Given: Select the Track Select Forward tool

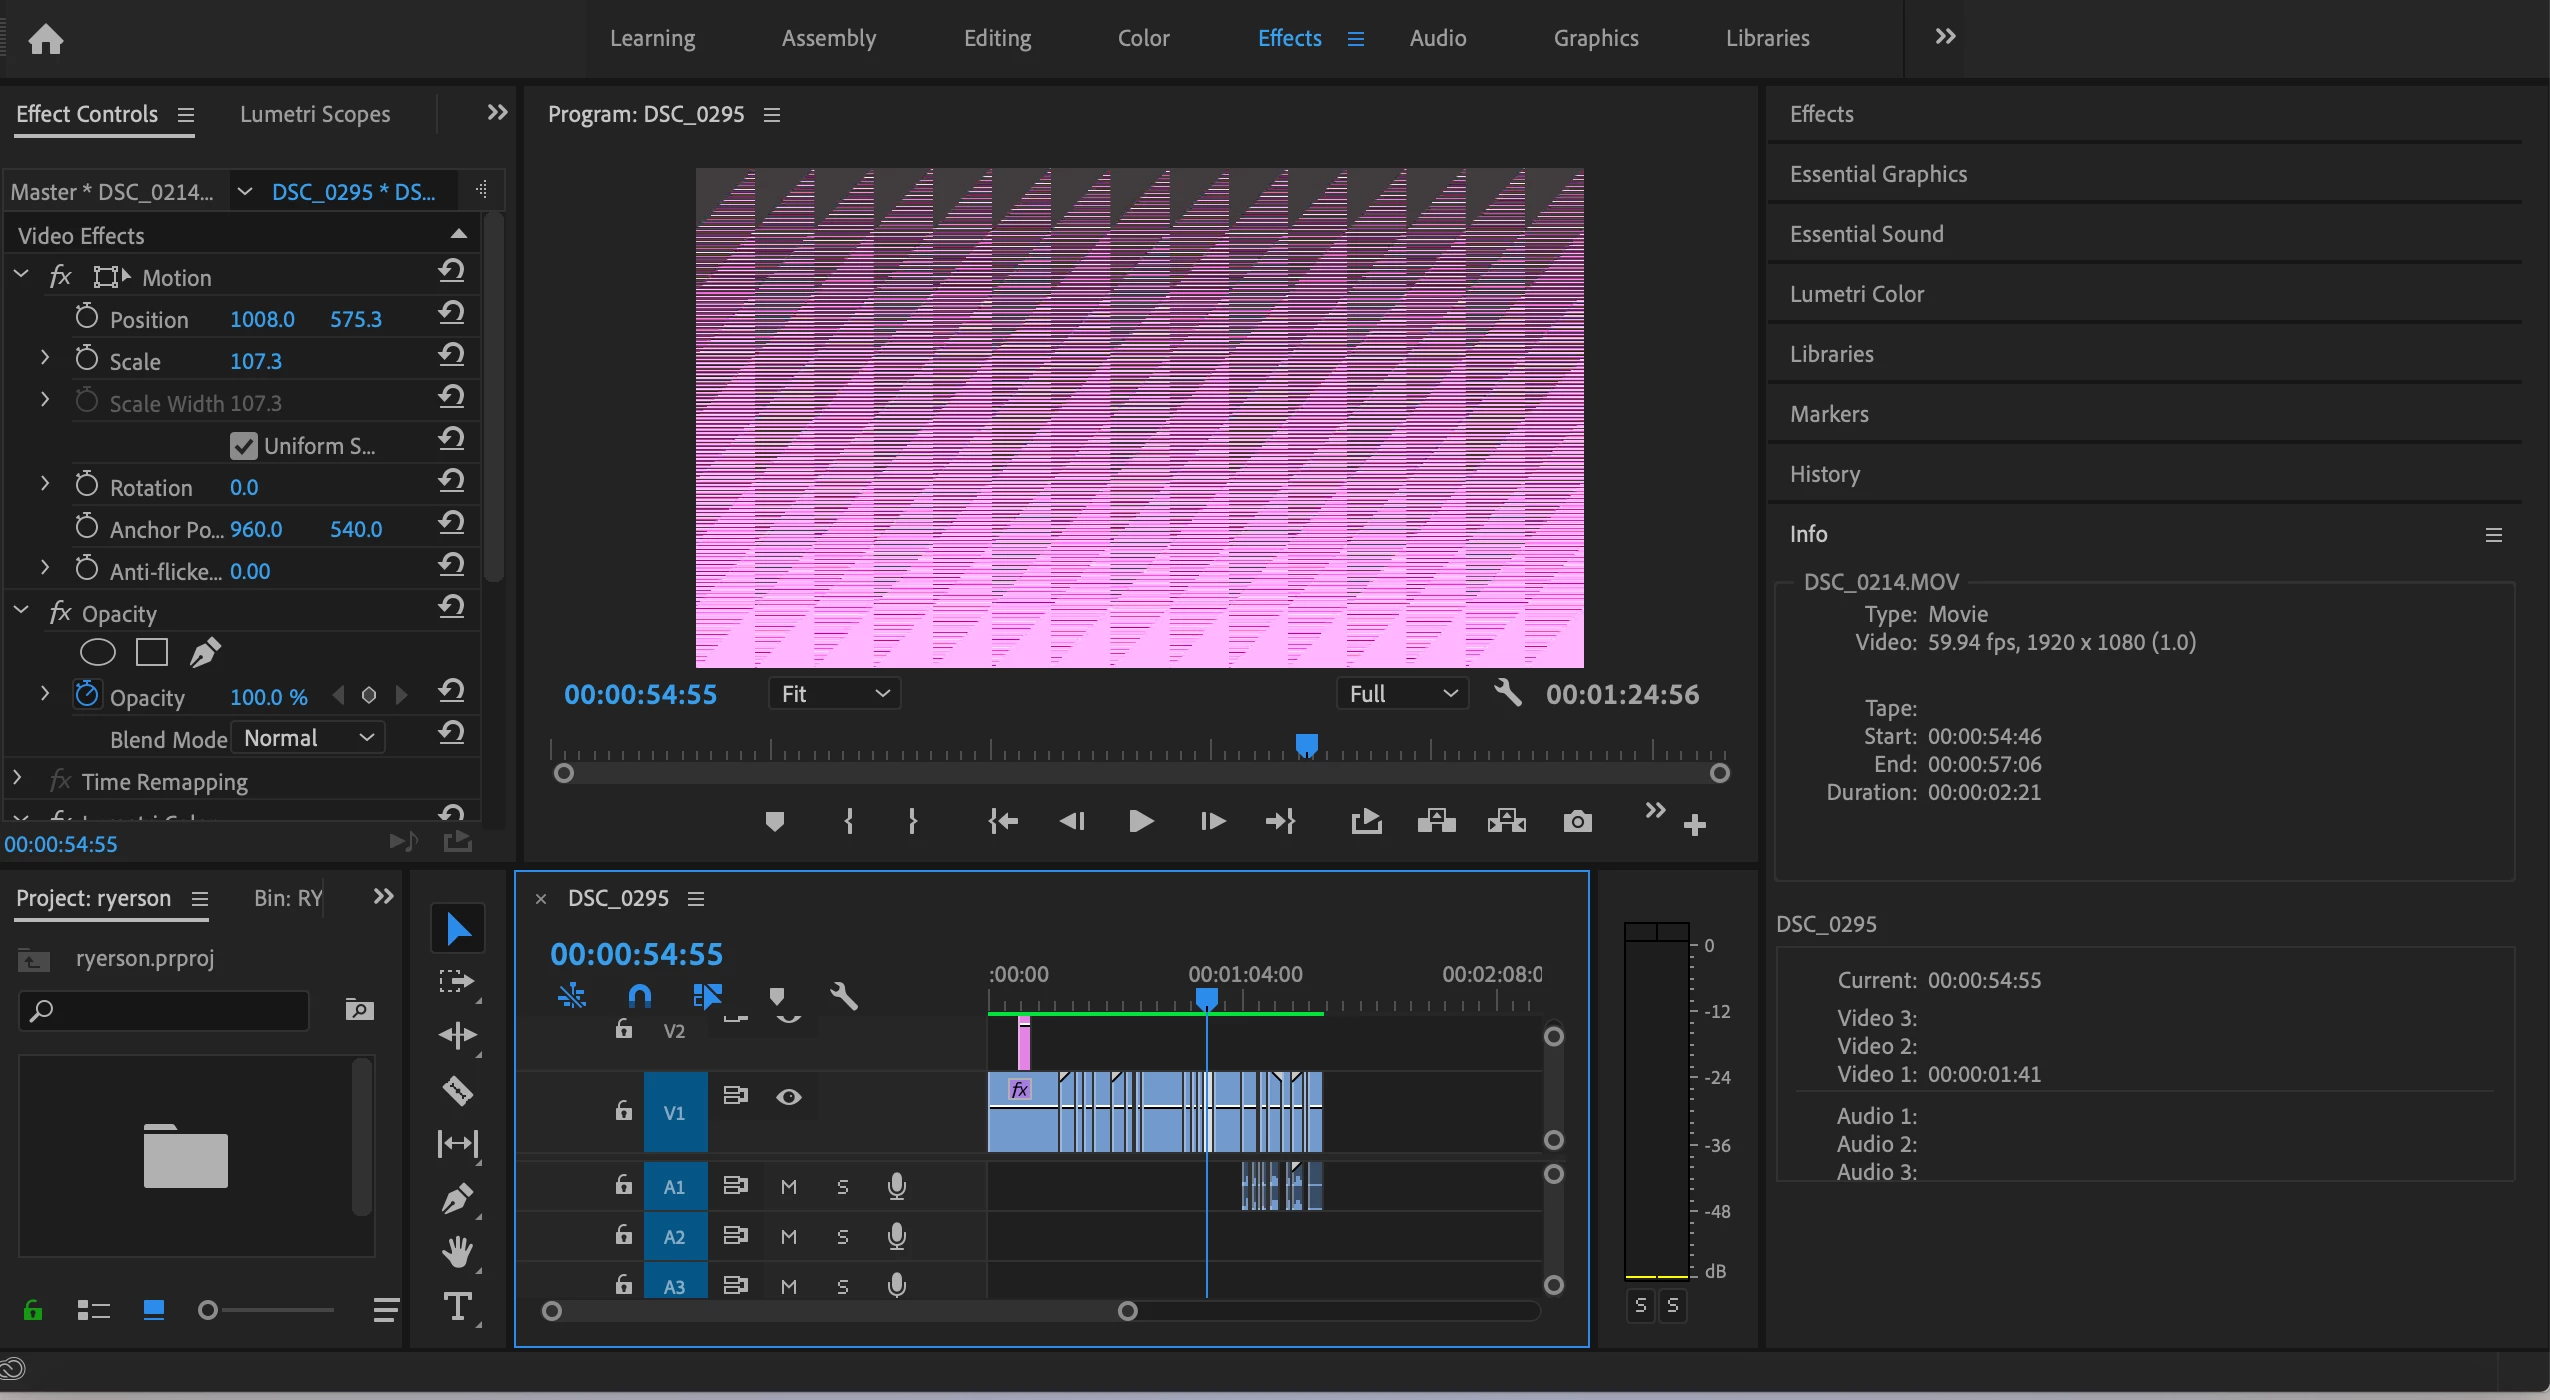Looking at the screenshot, I should tap(458, 982).
